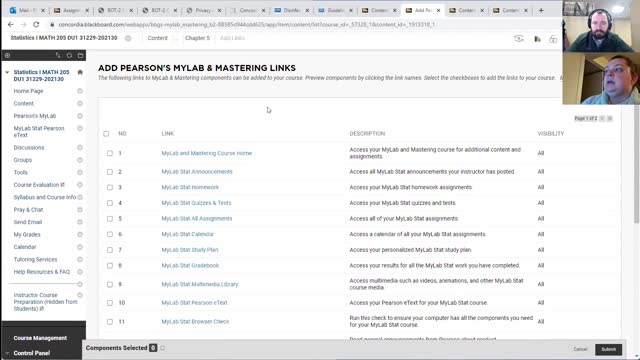This screenshot has height=360, width=640.
Task: Select checkbox for MyLab Stat Multimedia Library
Action: [x=110, y=284]
